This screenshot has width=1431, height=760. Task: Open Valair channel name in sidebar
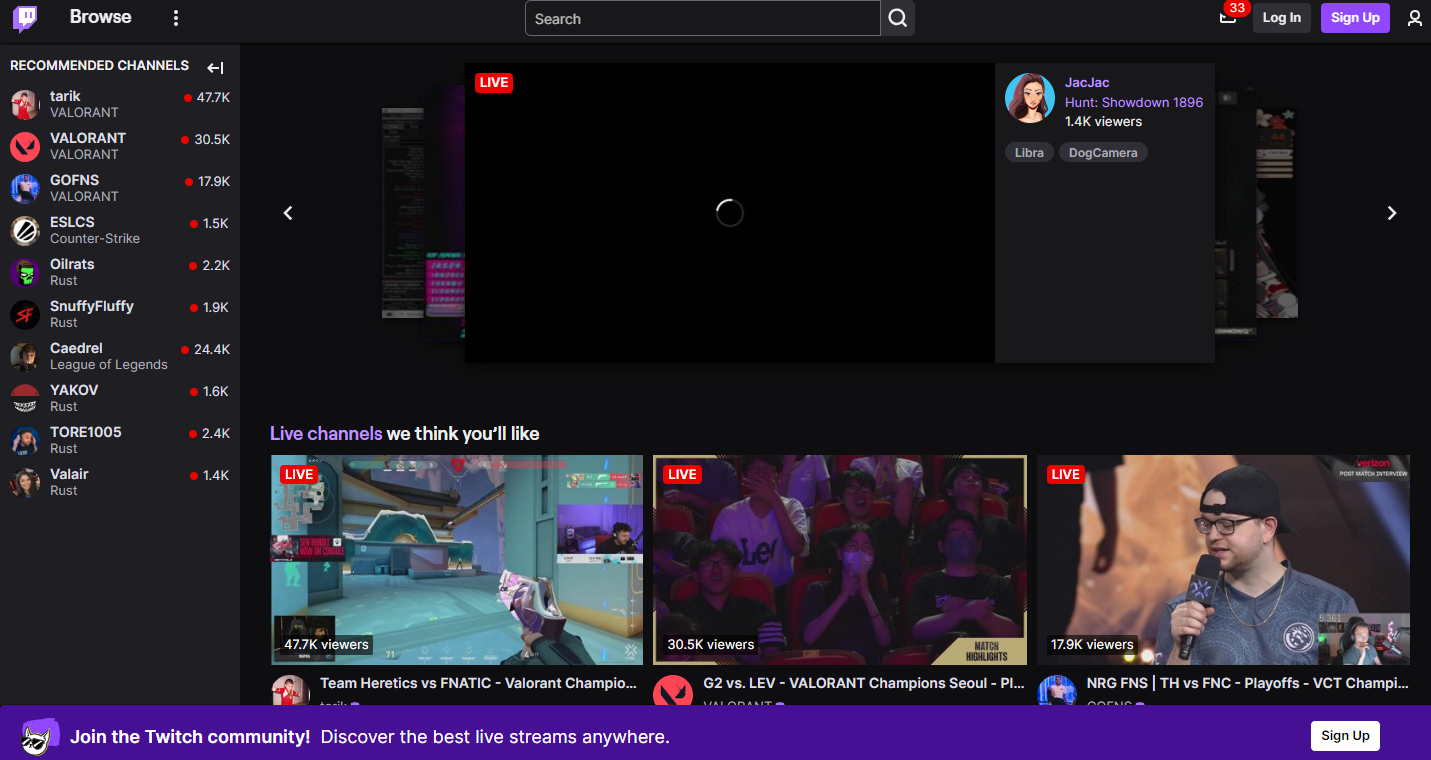69,475
